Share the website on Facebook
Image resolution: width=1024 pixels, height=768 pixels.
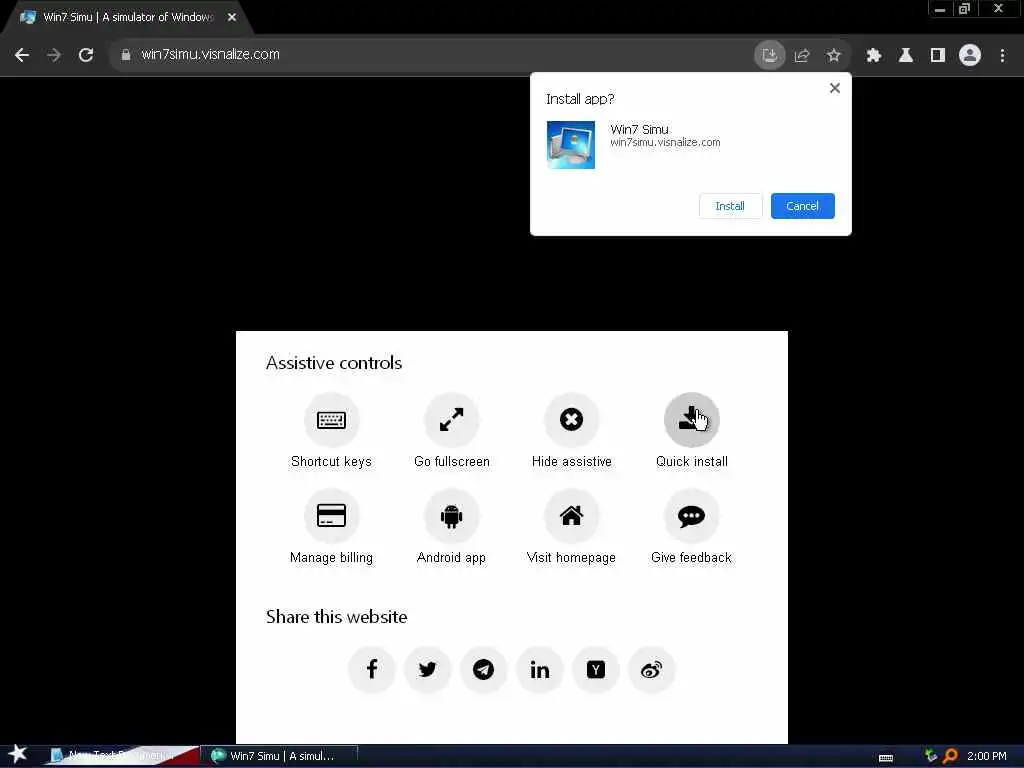pyautogui.click(x=372, y=669)
